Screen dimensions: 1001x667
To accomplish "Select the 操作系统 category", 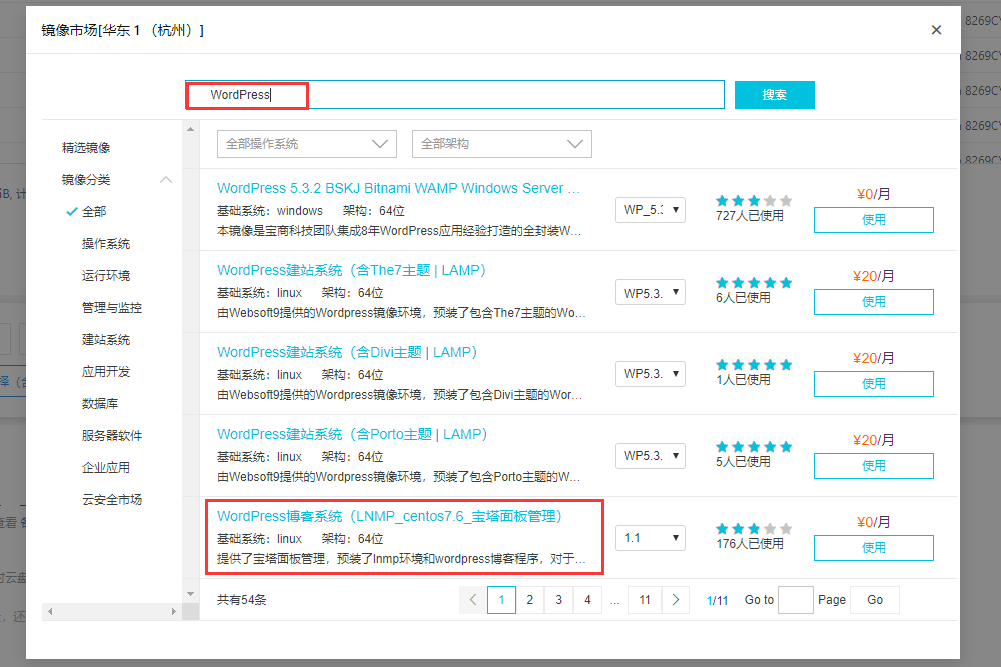I will [105, 244].
